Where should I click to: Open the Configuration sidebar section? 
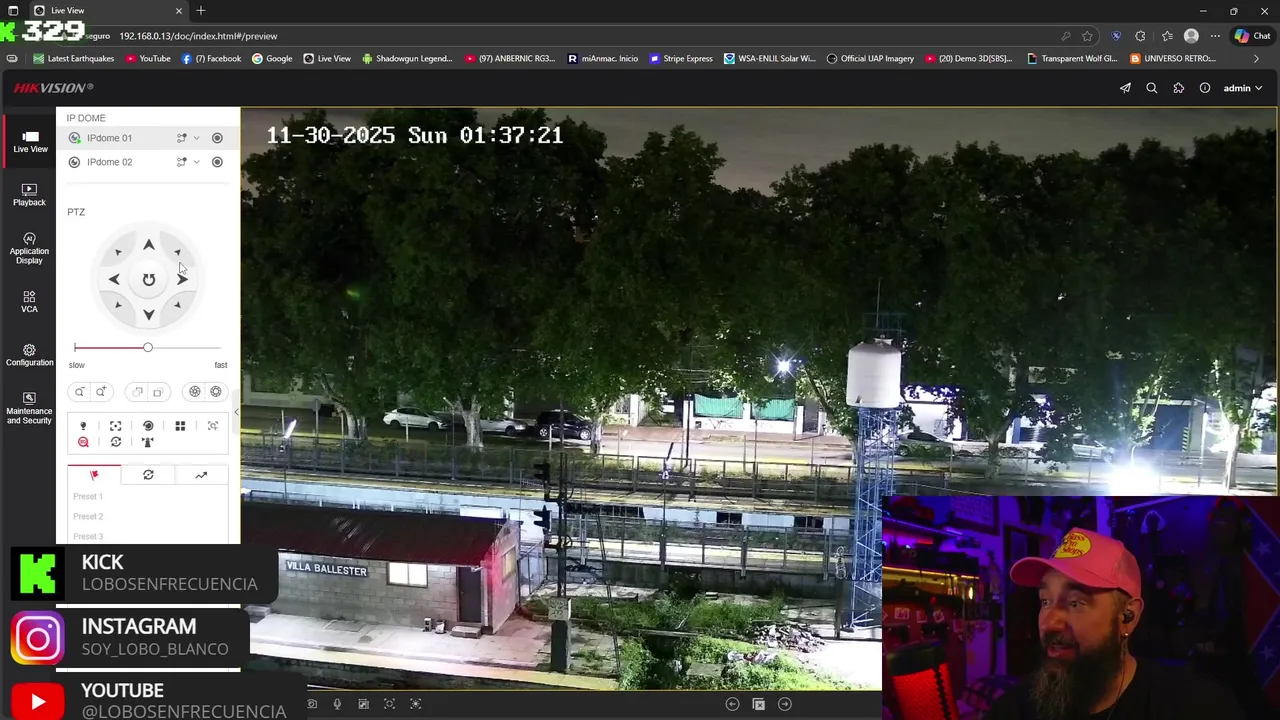29,355
